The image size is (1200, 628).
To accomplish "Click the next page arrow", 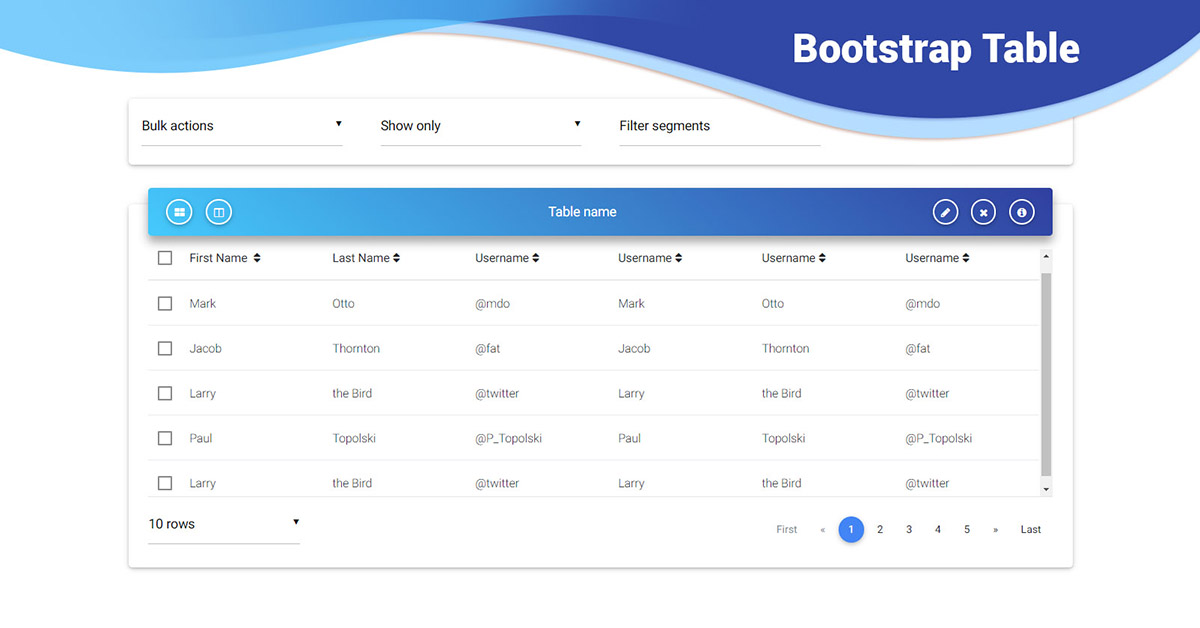I will pyautogui.click(x=995, y=529).
